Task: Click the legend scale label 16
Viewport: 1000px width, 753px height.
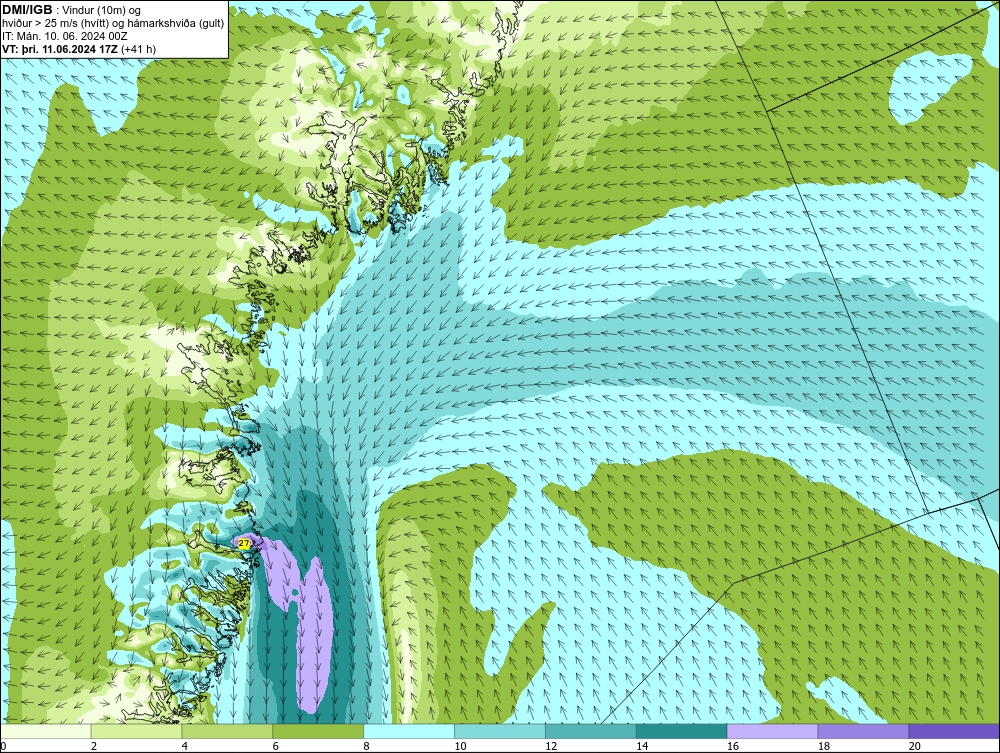Action: click(733, 746)
